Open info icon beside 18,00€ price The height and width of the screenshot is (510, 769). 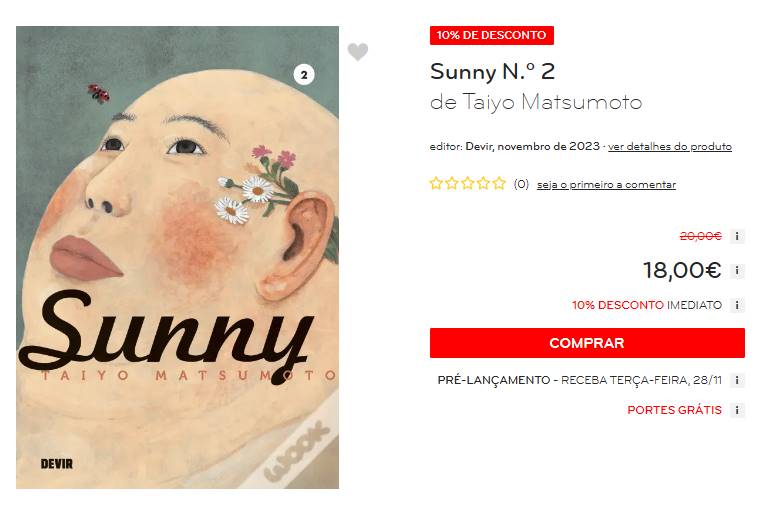pyautogui.click(x=737, y=271)
